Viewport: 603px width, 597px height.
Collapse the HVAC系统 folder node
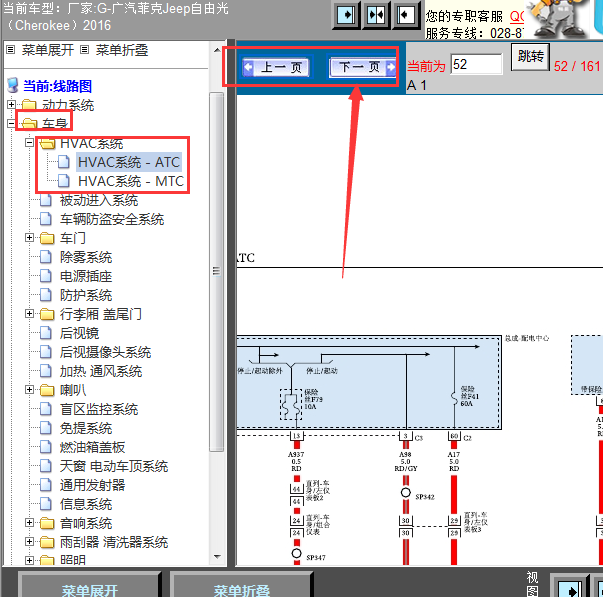point(29,142)
